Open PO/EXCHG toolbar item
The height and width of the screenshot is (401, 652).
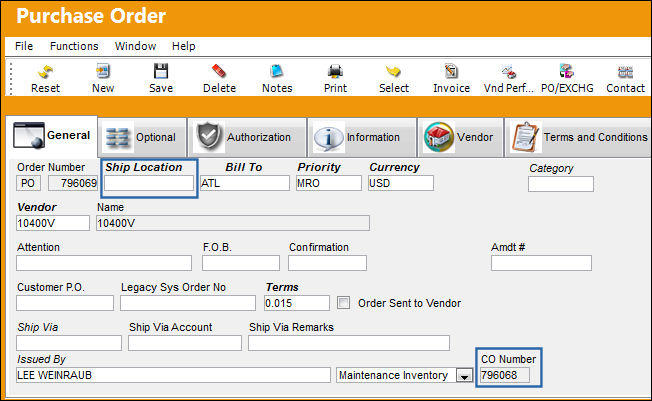567,79
